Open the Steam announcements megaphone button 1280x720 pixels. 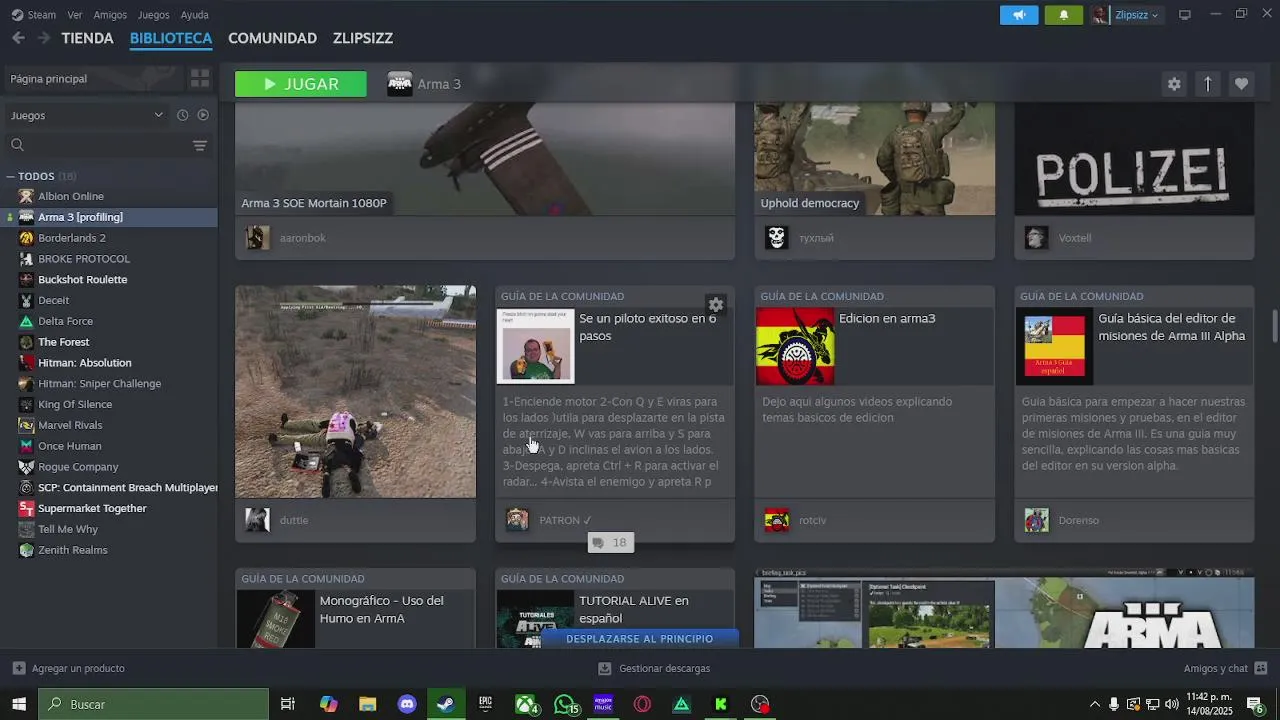tap(1019, 15)
